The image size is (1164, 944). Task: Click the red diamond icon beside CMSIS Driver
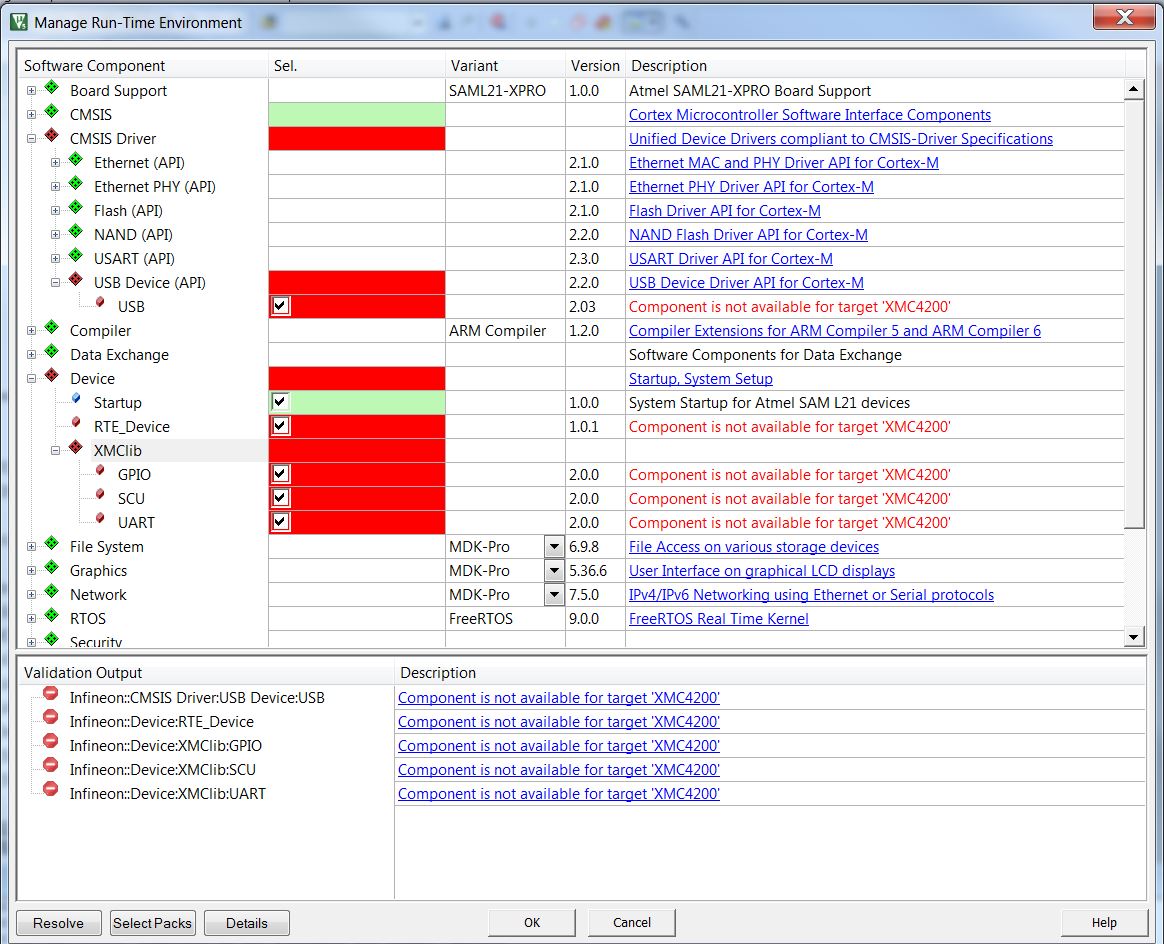(x=51, y=137)
